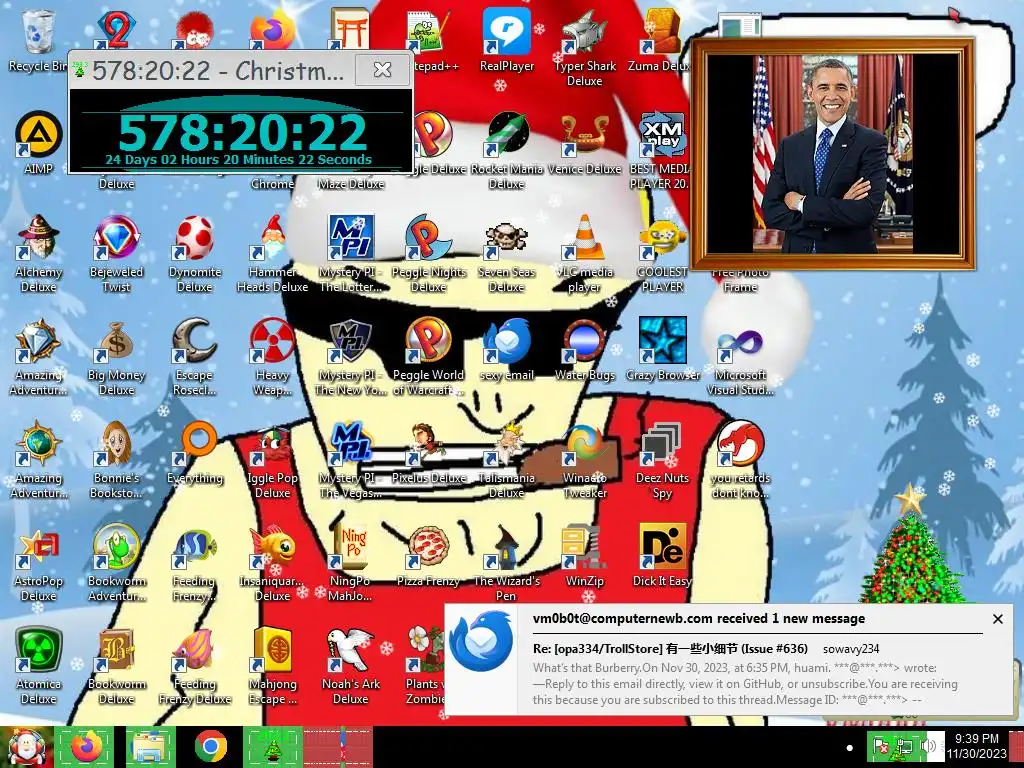Select Mystery PI The Lottery icon
The width and height of the screenshot is (1024, 768).
(350, 237)
